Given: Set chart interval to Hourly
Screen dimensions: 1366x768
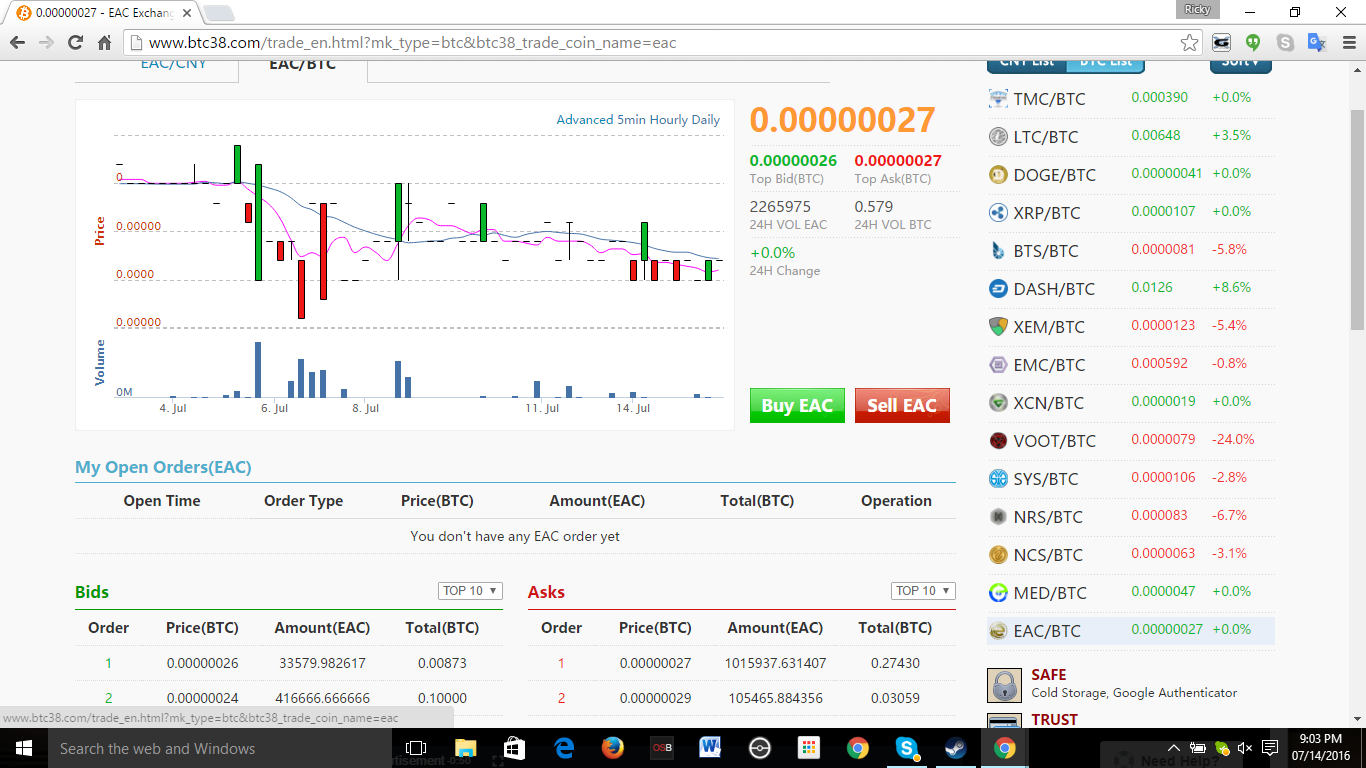Looking at the screenshot, I should pos(668,120).
